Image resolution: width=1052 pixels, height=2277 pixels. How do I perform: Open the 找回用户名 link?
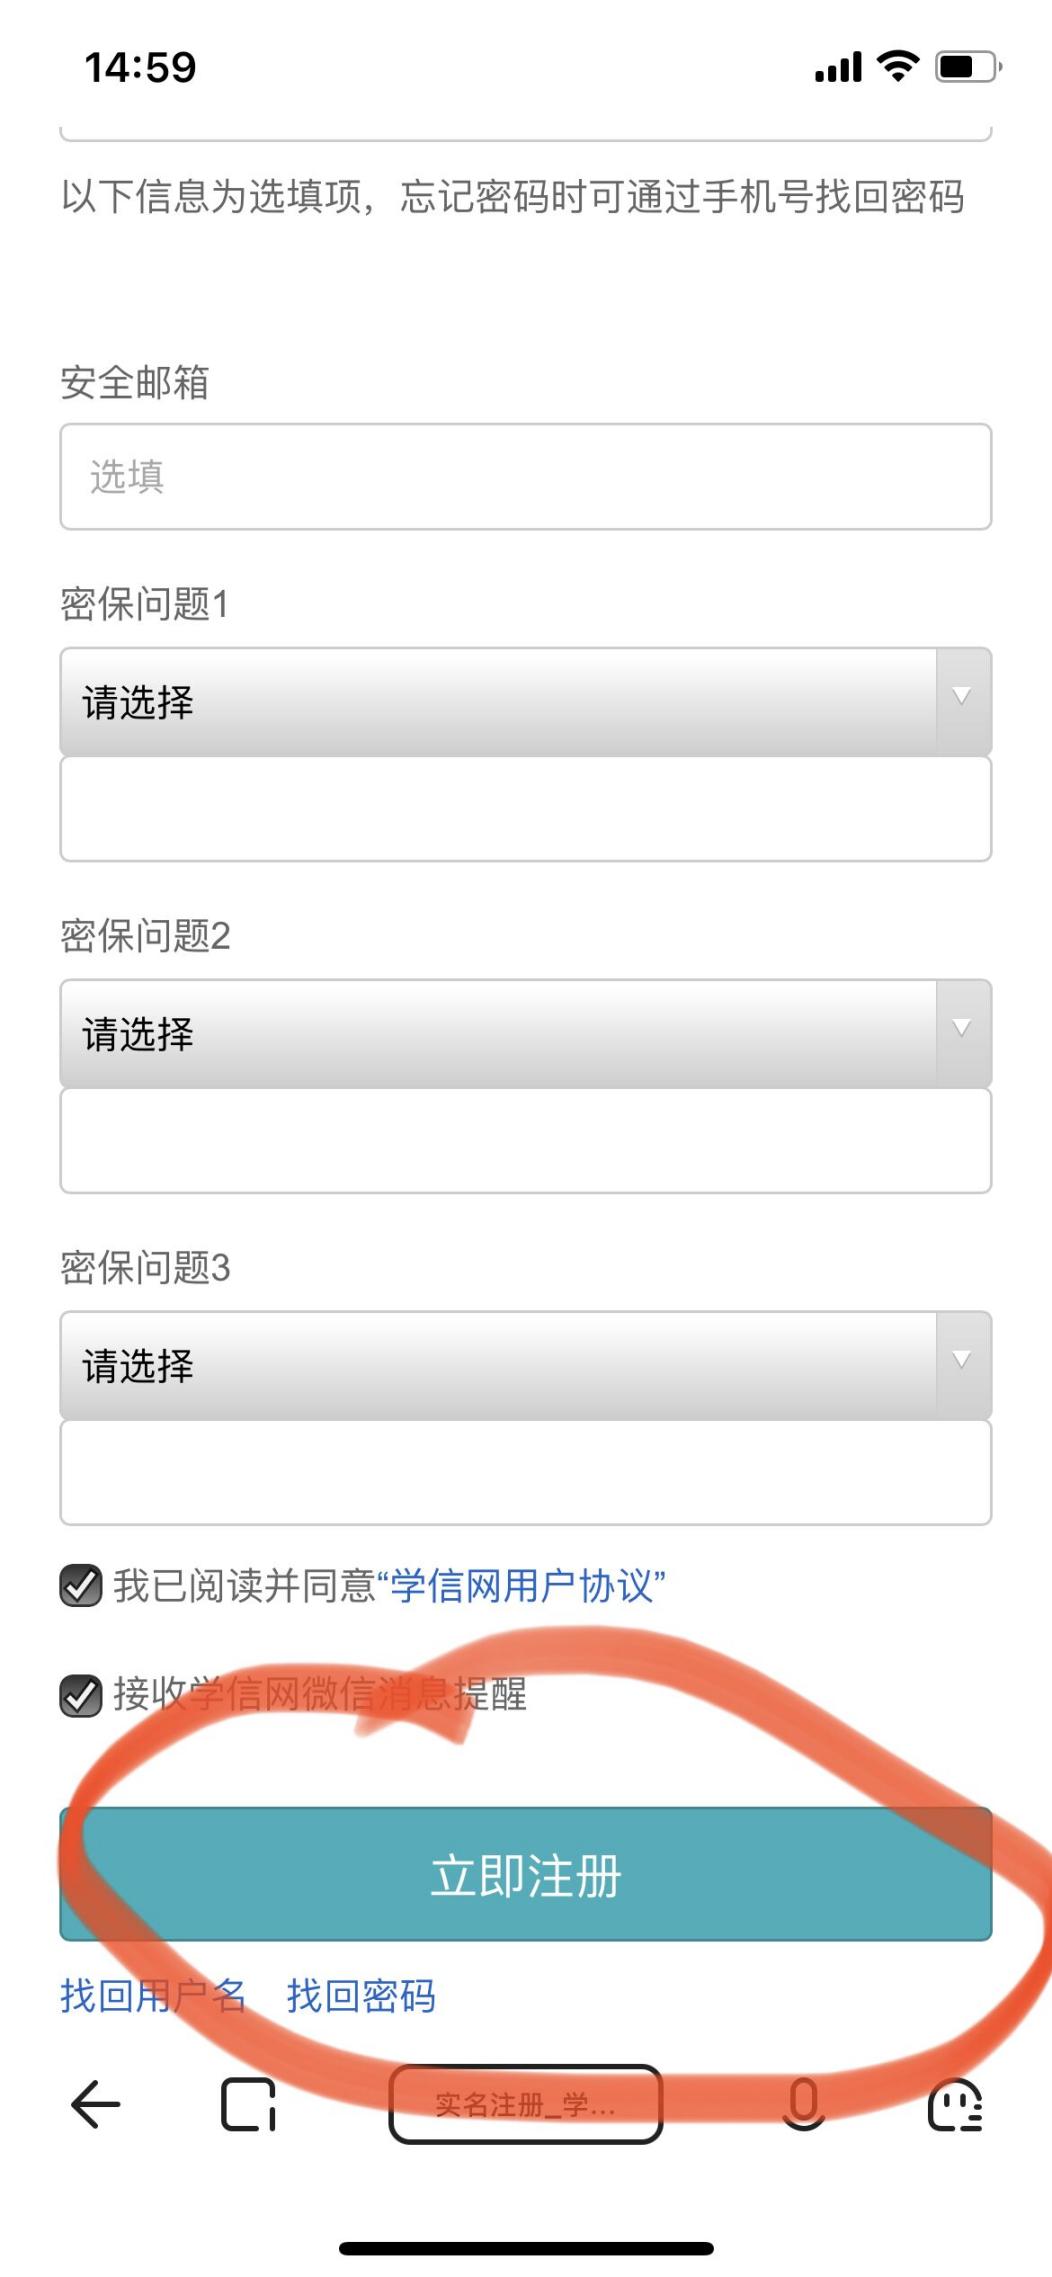pyautogui.click(x=153, y=1996)
